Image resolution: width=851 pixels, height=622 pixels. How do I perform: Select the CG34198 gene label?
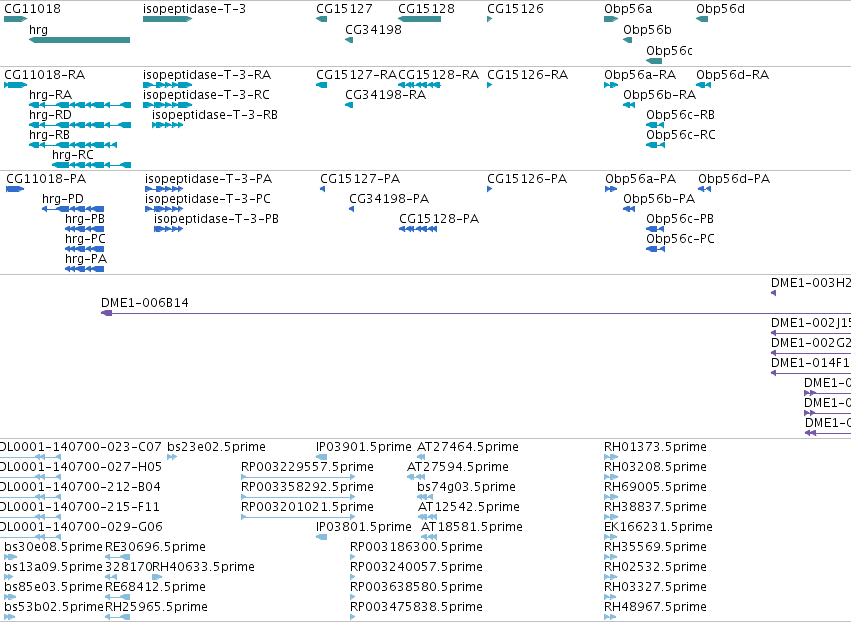[x=373, y=29]
